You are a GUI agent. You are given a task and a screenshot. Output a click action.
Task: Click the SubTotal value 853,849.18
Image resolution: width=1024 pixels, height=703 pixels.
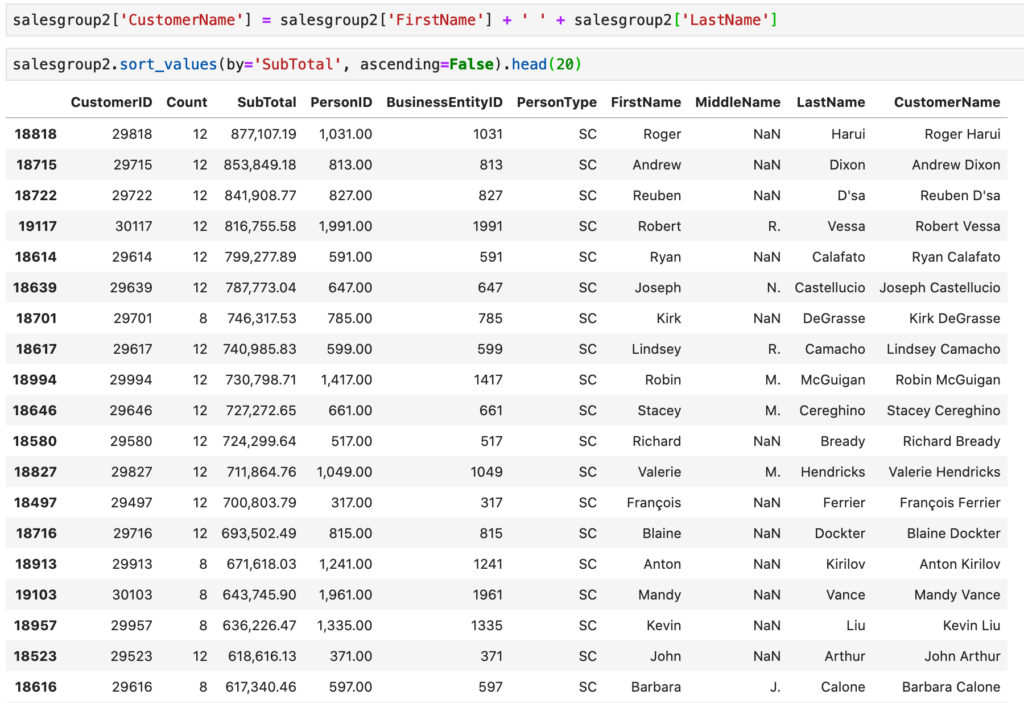click(x=260, y=165)
